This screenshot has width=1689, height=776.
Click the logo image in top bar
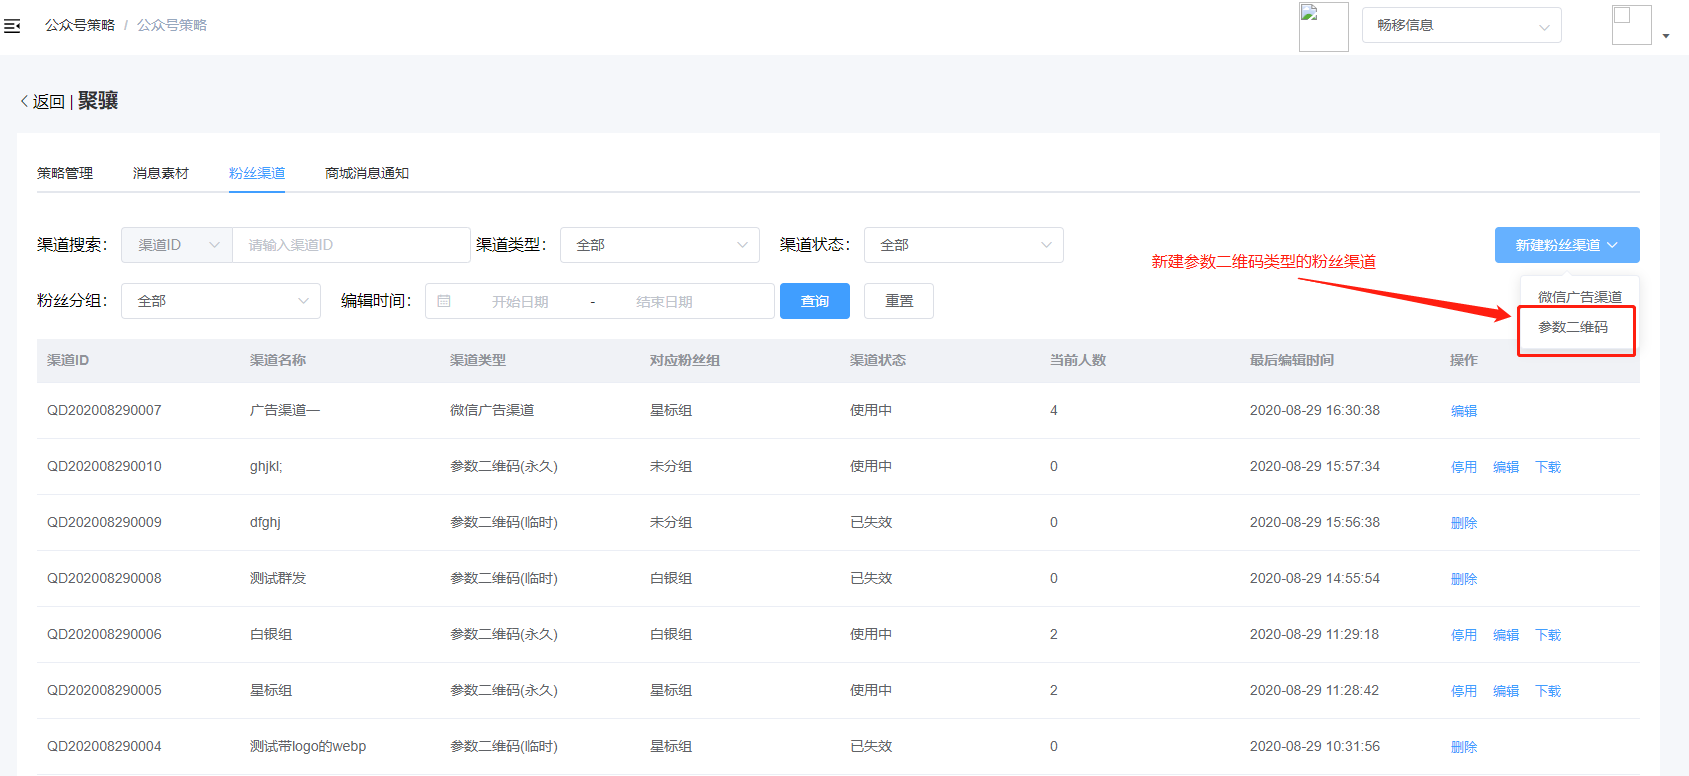point(1323,27)
